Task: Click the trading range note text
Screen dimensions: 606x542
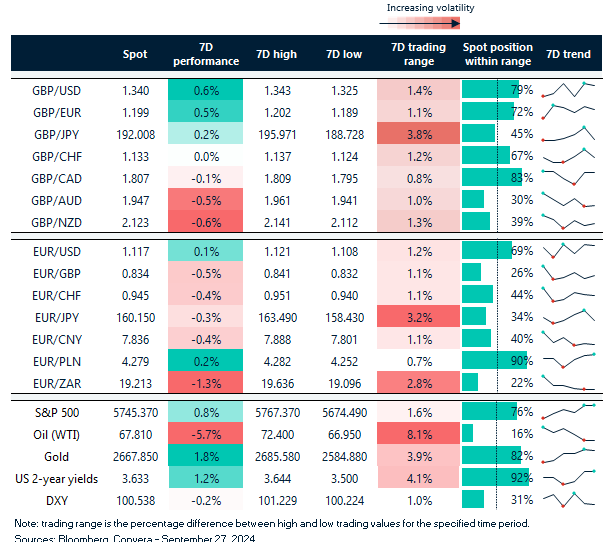Action: point(272,523)
